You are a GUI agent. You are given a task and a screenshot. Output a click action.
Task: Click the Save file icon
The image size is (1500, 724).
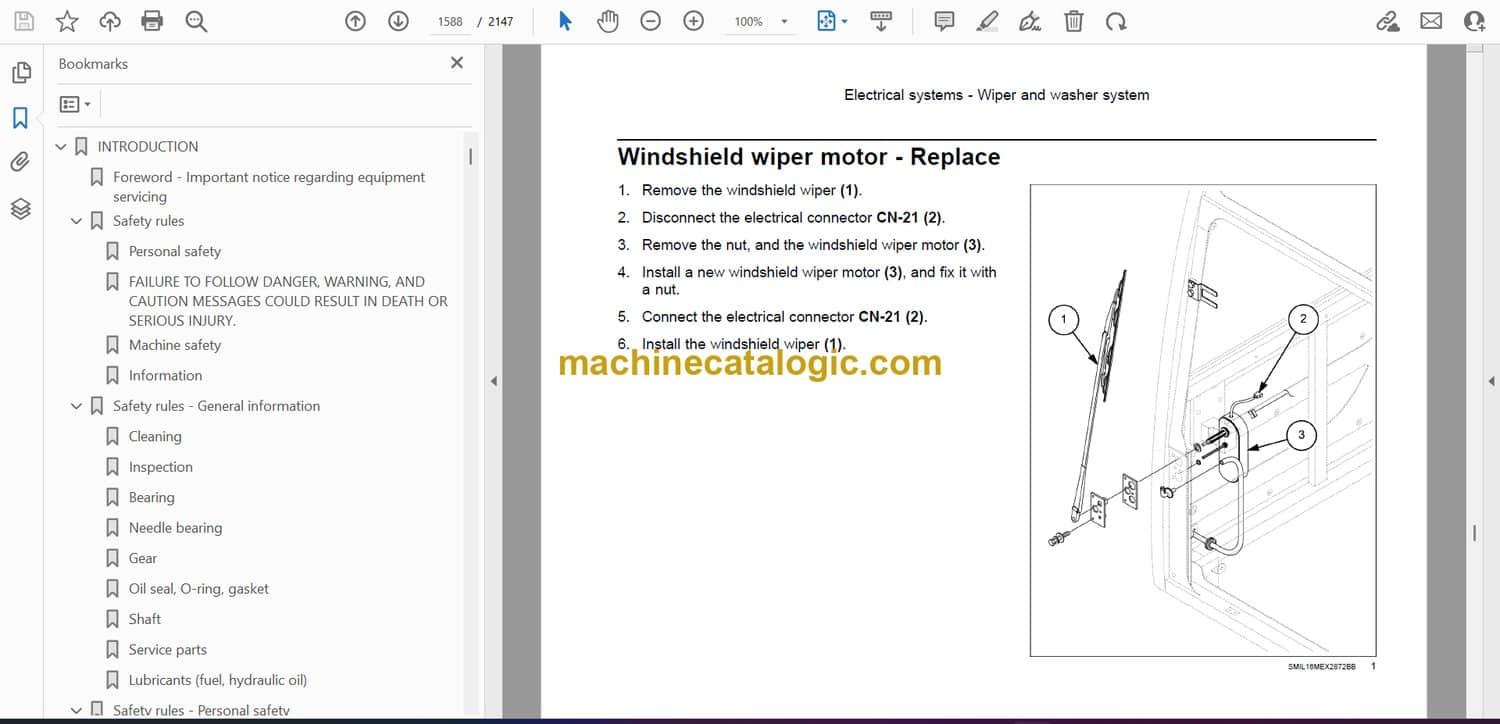24,21
